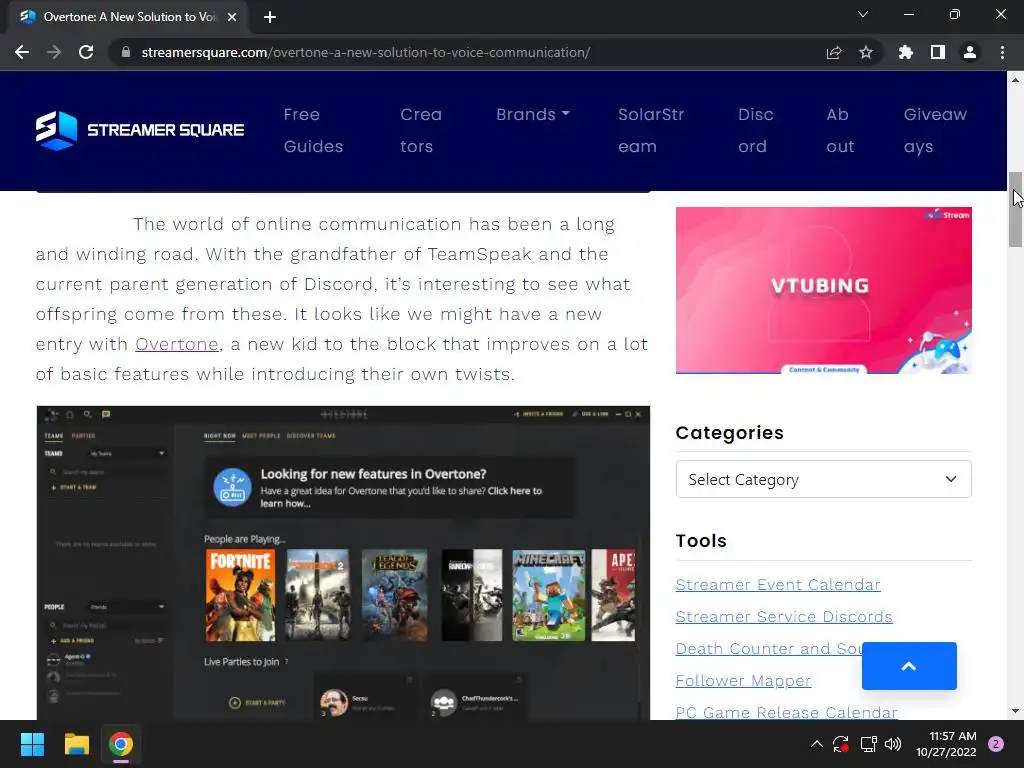This screenshot has height=768, width=1024.
Task: Click the volume speaker tray icon
Action: pyautogui.click(x=893, y=744)
